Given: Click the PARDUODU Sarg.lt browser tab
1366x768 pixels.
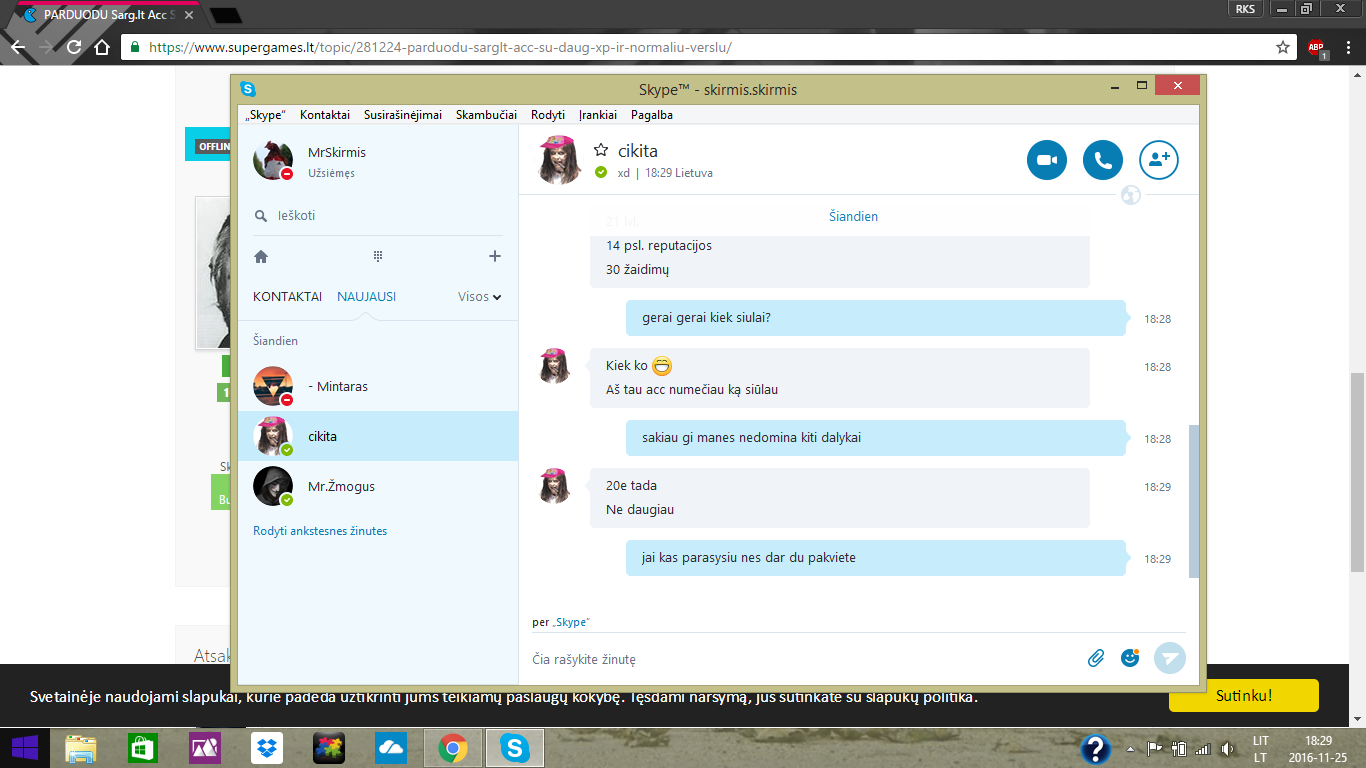Looking at the screenshot, I should 107,15.
